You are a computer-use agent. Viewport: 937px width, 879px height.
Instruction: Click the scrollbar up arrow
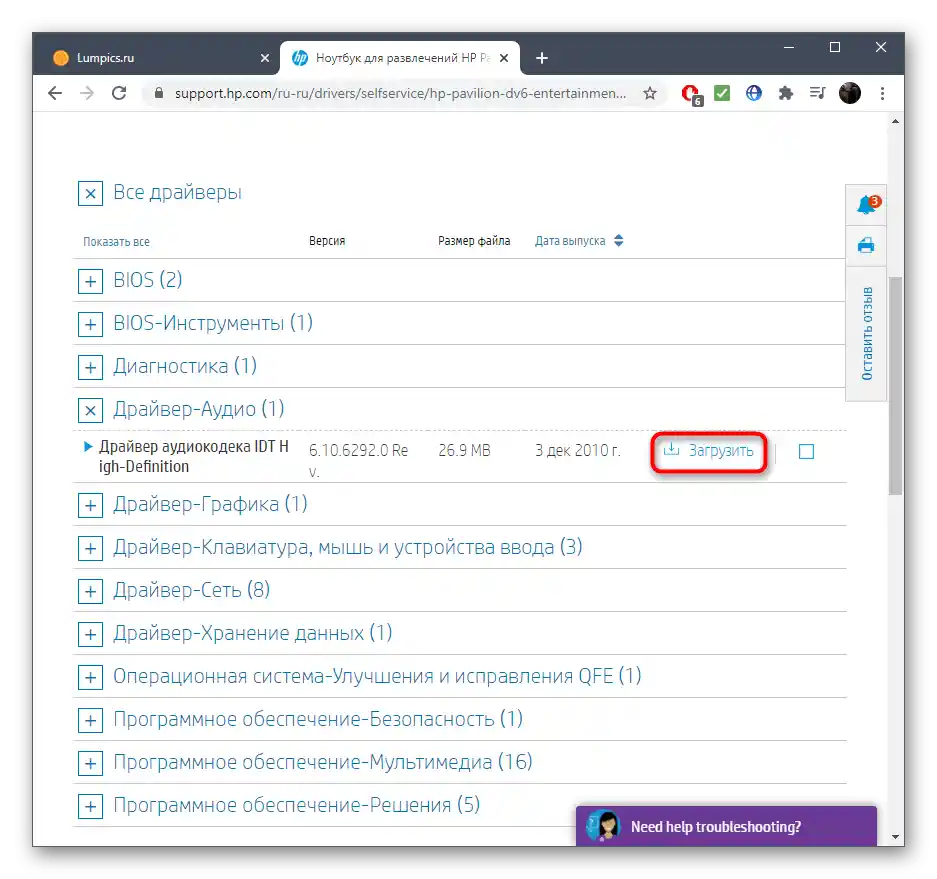(x=895, y=121)
